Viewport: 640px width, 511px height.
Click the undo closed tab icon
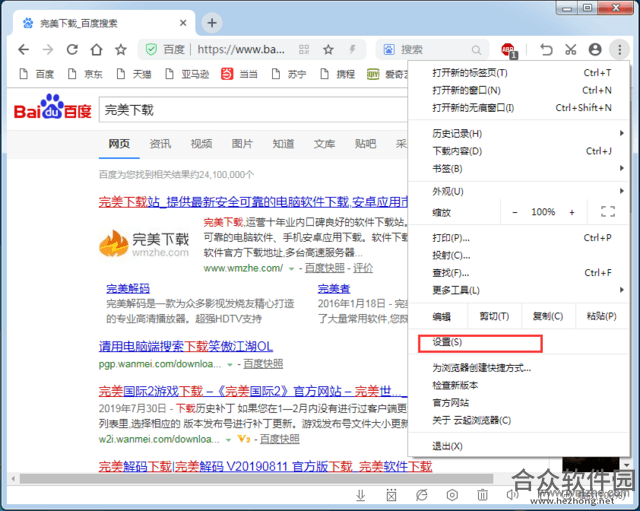coord(546,50)
